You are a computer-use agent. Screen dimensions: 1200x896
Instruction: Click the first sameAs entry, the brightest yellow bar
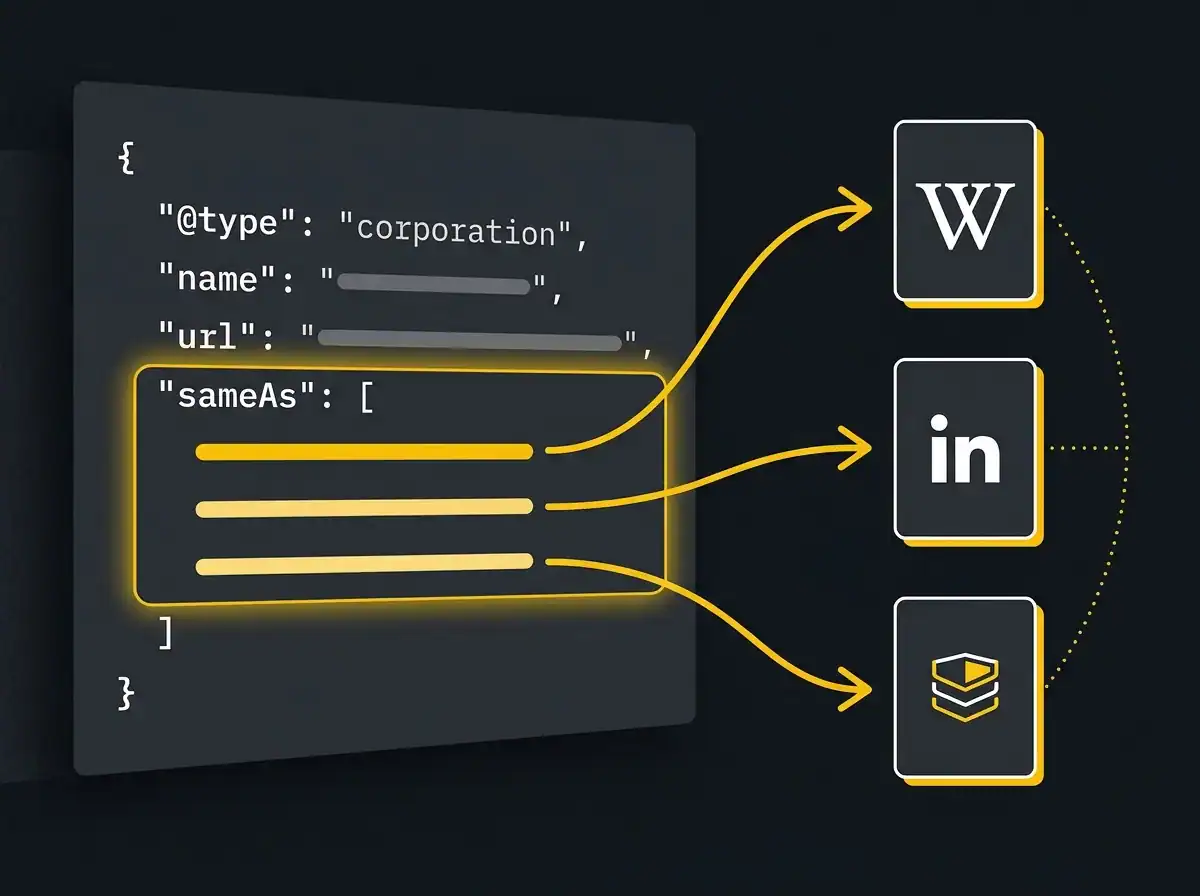tap(364, 452)
